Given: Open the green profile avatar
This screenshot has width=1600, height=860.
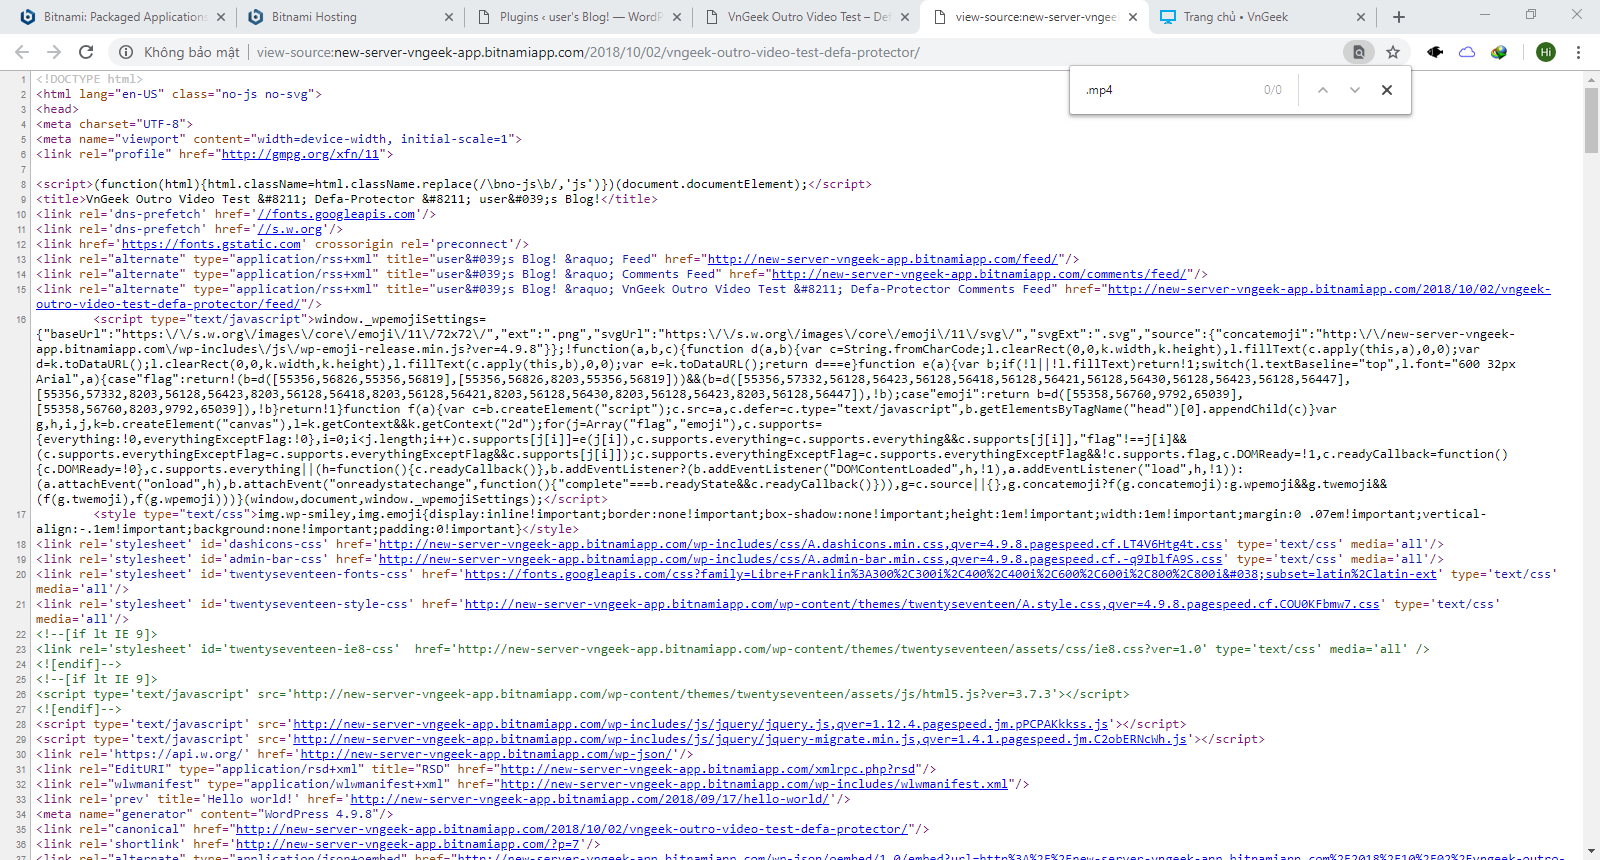Looking at the screenshot, I should [1546, 52].
